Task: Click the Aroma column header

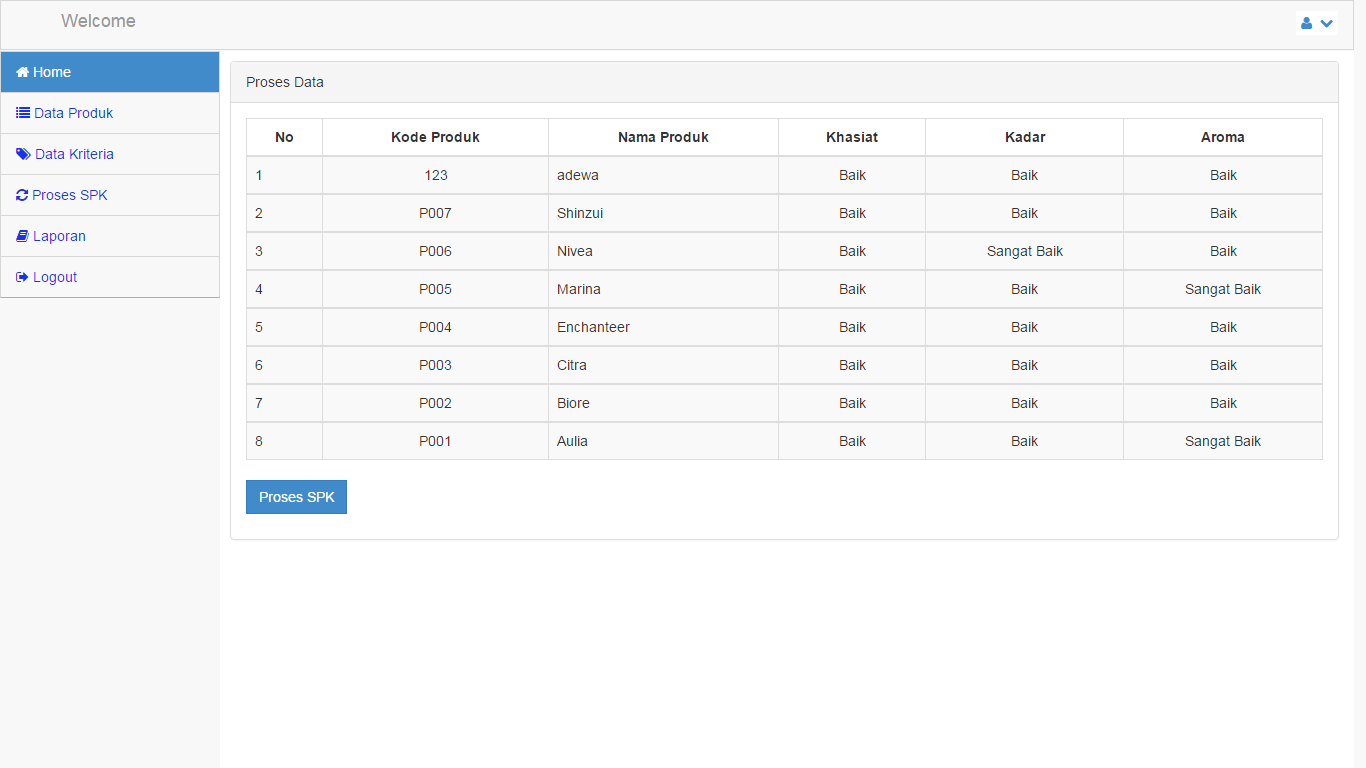Action: [x=1222, y=137]
